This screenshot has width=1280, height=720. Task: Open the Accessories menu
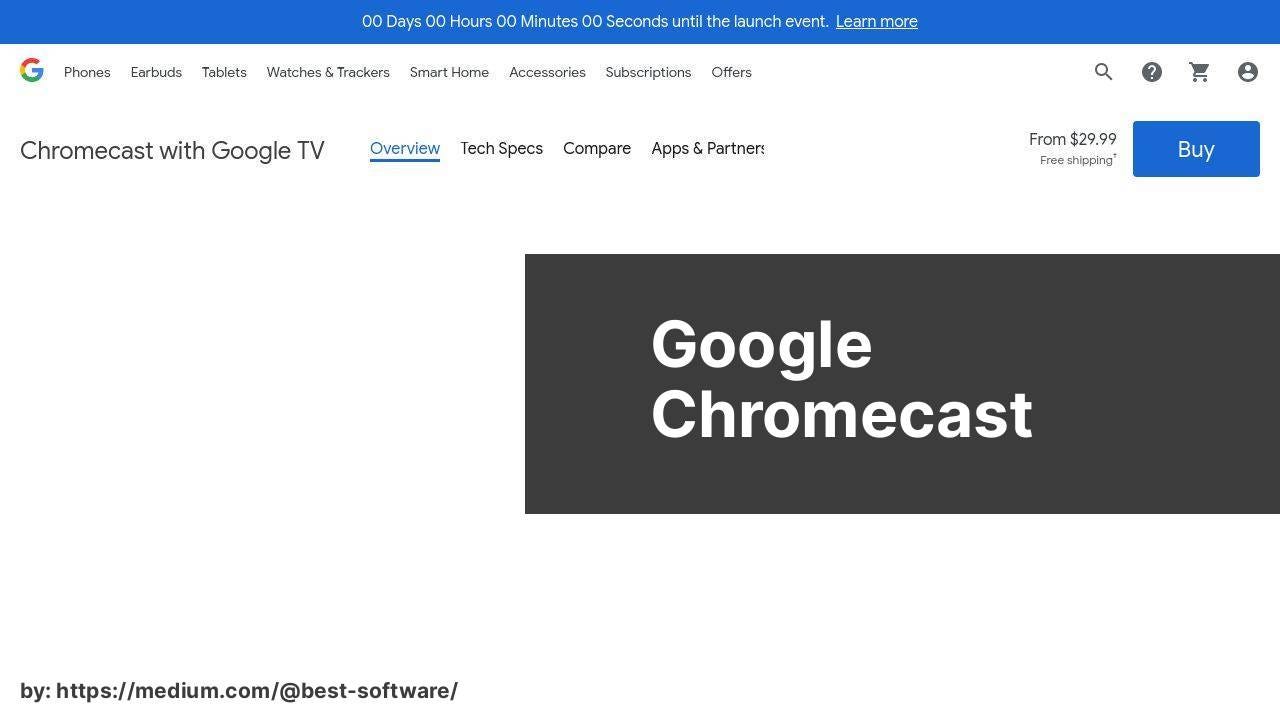pos(547,72)
